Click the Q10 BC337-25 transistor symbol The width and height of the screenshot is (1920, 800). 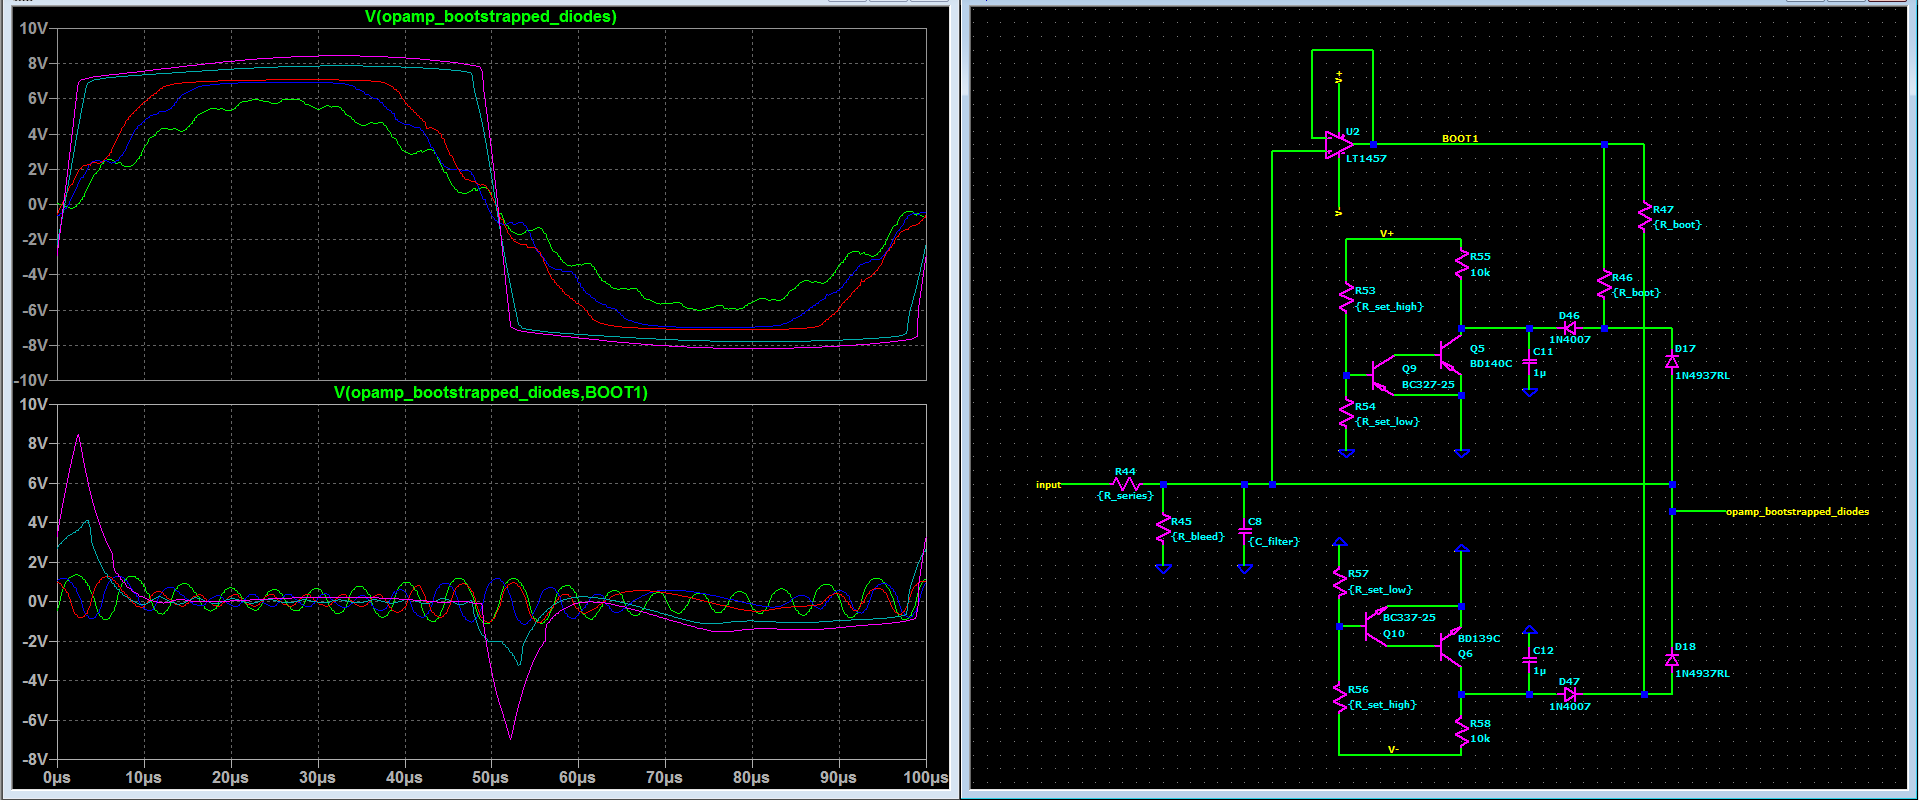(1375, 627)
